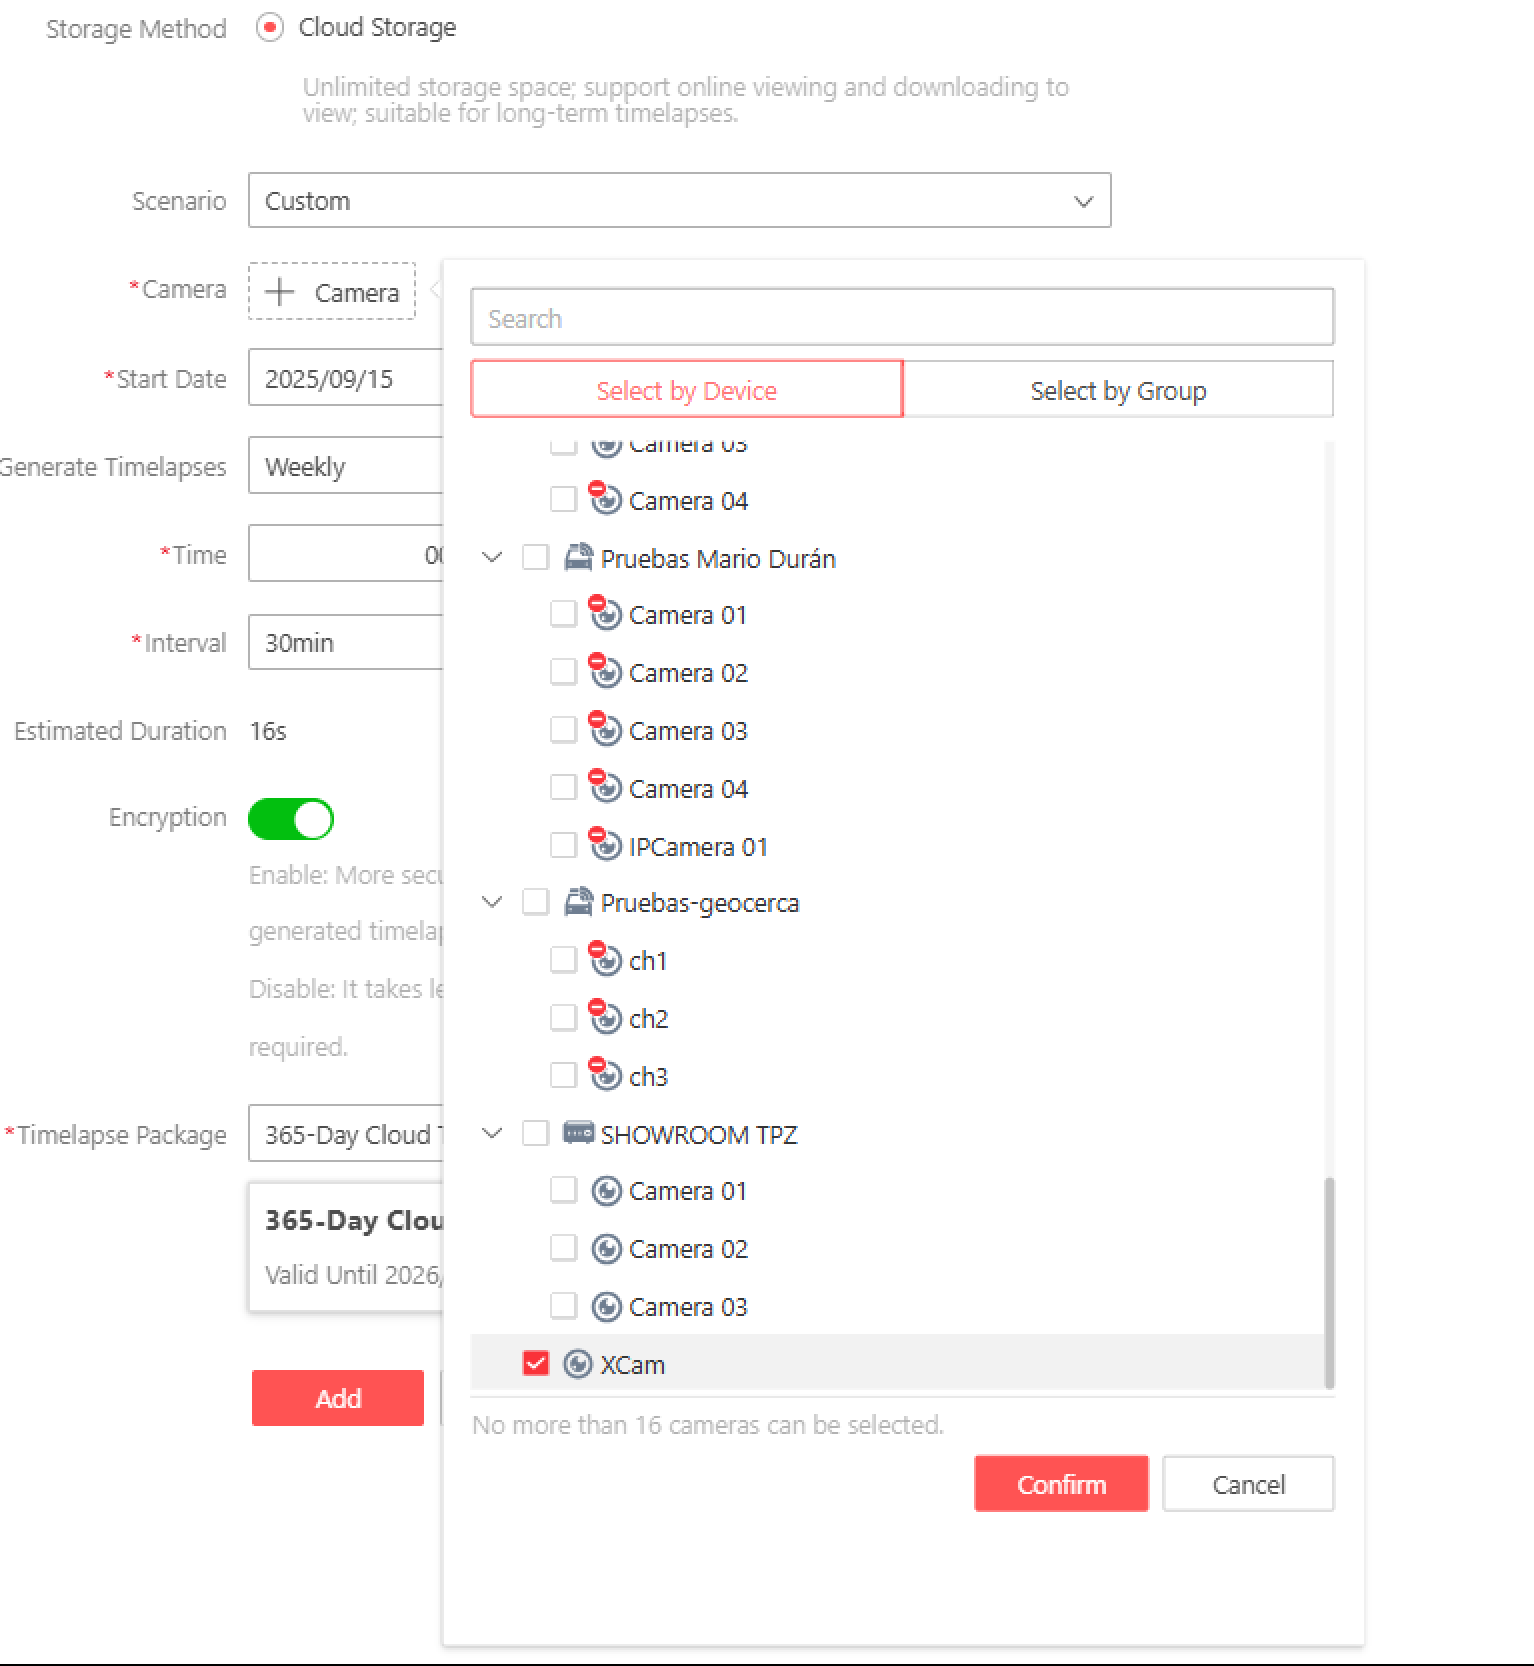Viewport: 1534px width, 1666px height.
Task: Switch to the Select by Device tab
Action: click(687, 389)
